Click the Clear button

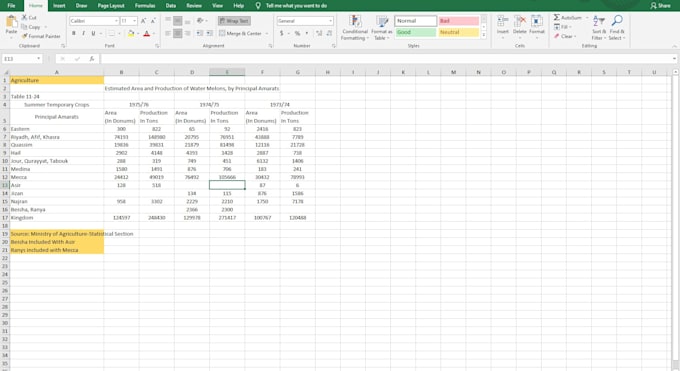(x=565, y=36)
